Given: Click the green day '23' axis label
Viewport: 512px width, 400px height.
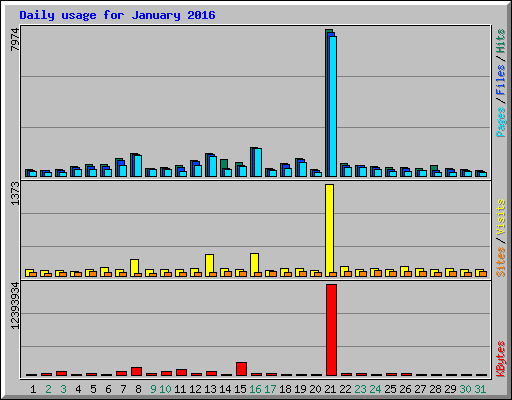Looking at the screenshot, I should pyautogui.click(x=360, y=389).
